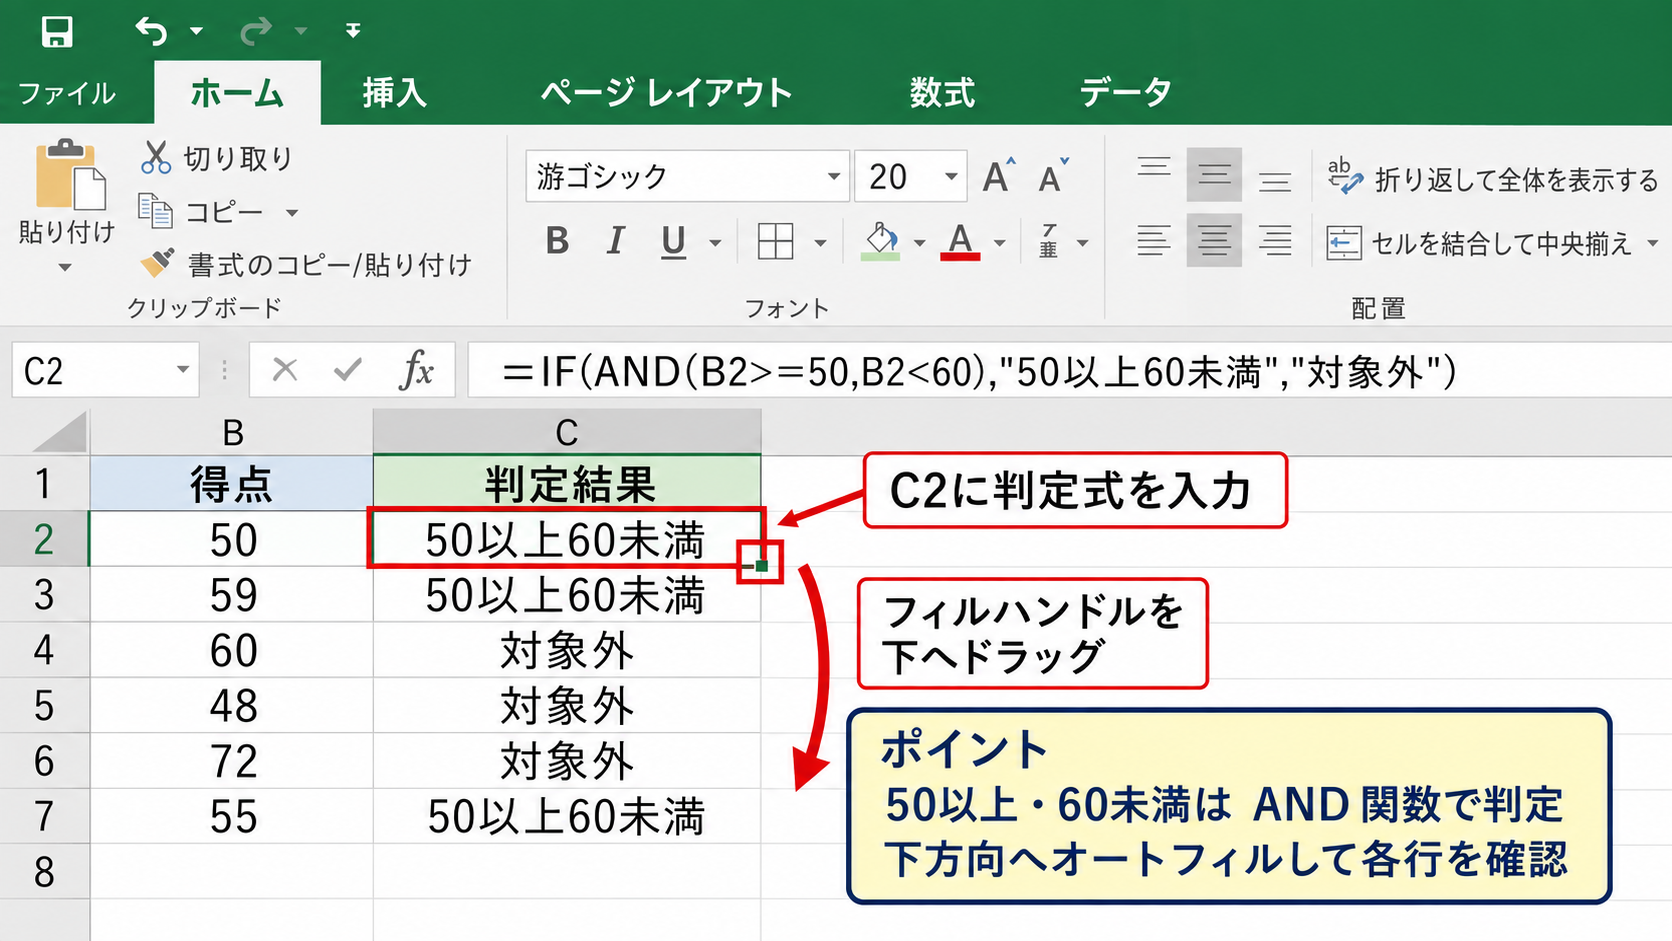Open the Customize Quick Access Toolbar dropdown
Image resolution: width=1672 pixels, height=941 pixels.
pos(353,31)
